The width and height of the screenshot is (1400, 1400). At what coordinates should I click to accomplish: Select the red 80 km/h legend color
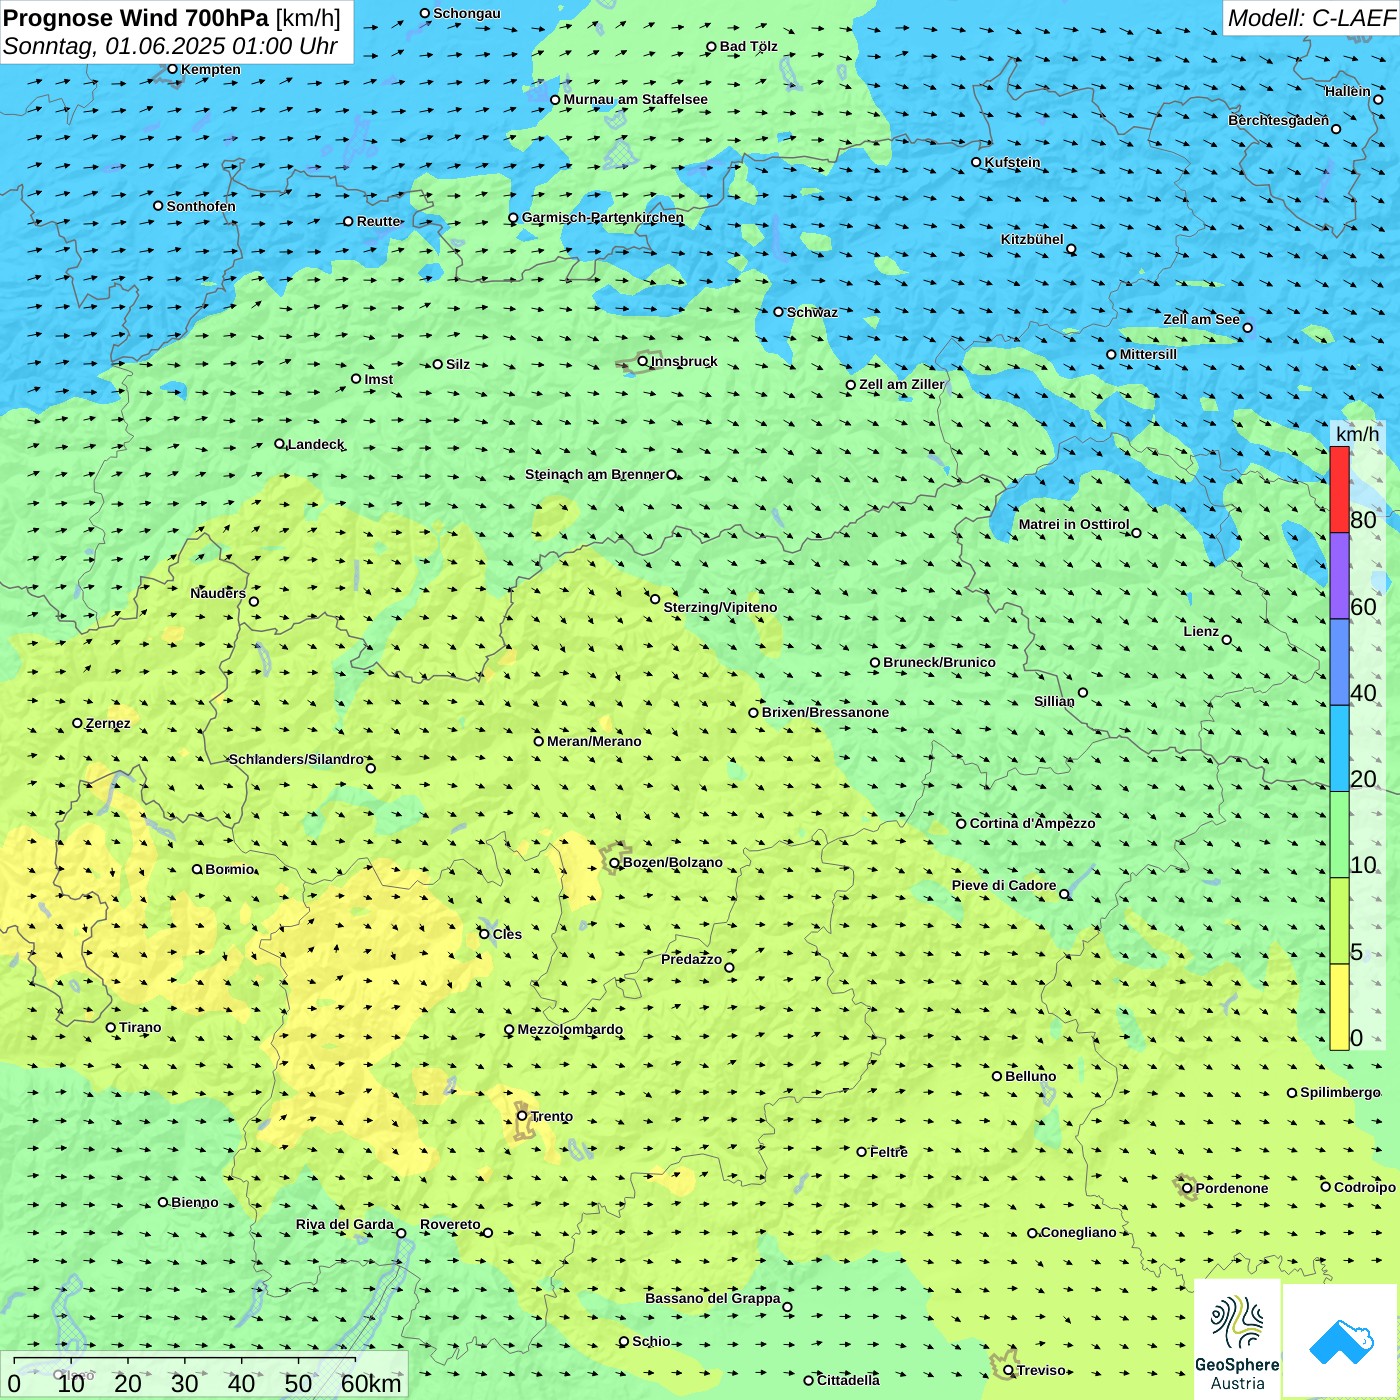pyautogui.click(x=1339, y=489)
